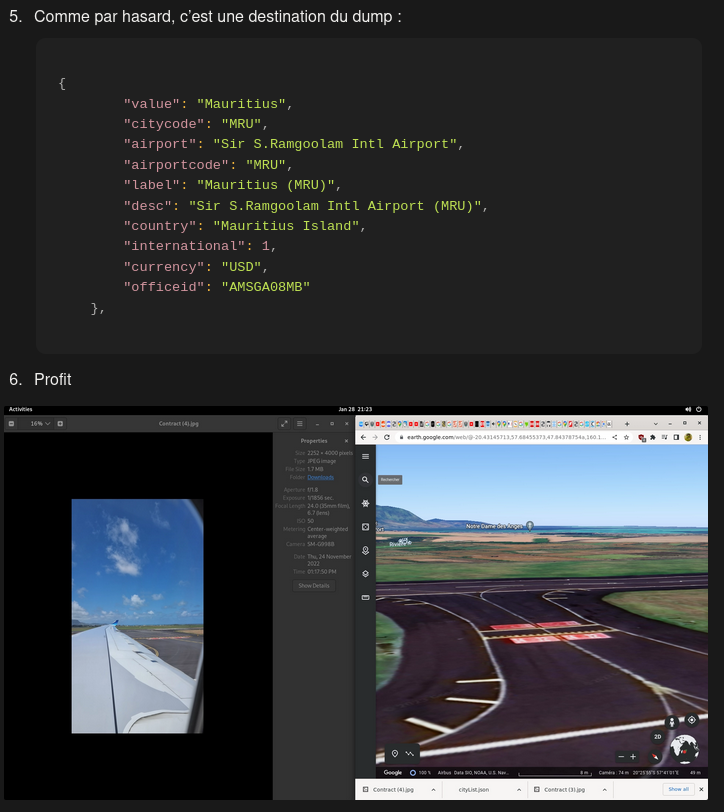Zoom out image with minus button
This screenshot has height=812, width=724.
click(x=11, y=424)
